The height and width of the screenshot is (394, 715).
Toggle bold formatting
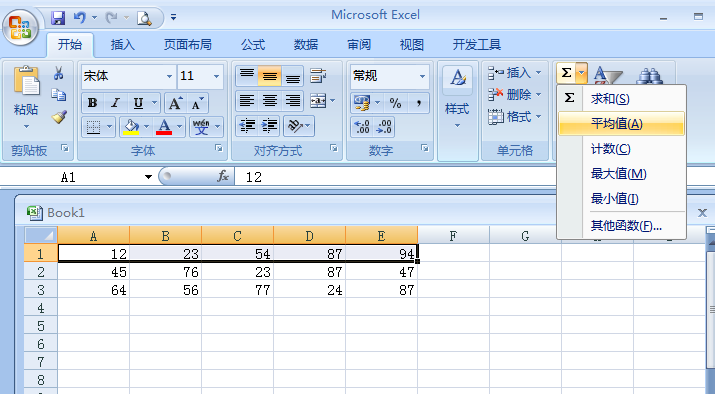[93, 103]
